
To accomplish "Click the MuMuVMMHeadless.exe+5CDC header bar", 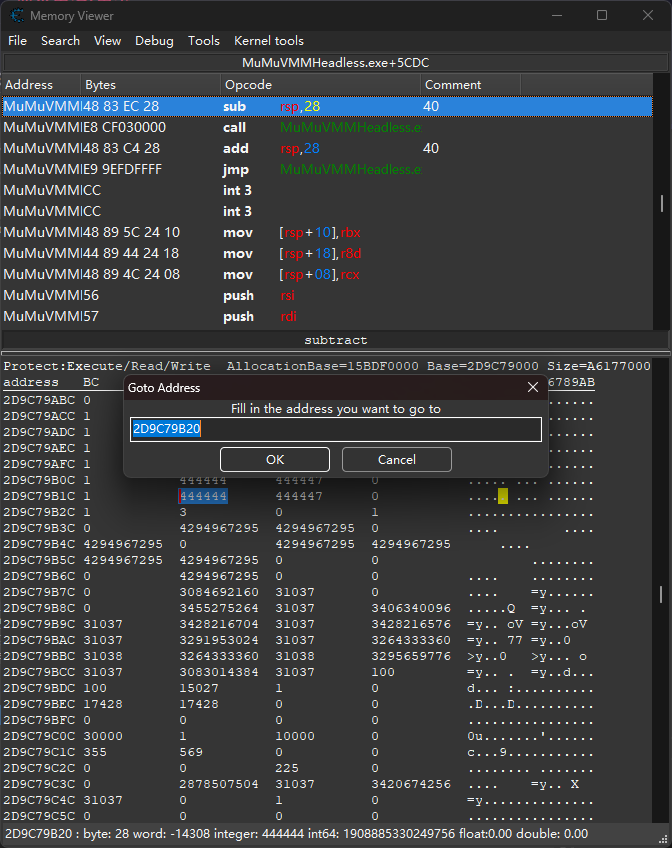I will click(335, 63).
